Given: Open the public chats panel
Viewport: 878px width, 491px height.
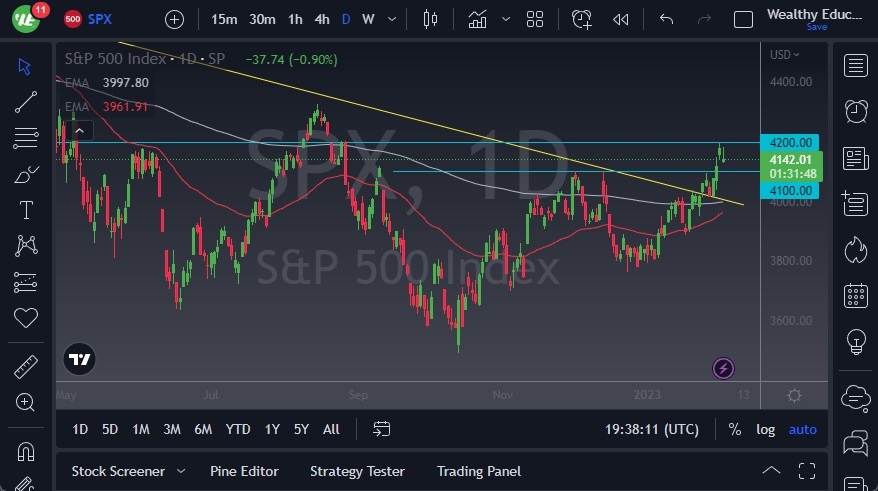Looking at the screenshot, I should 856,398.
